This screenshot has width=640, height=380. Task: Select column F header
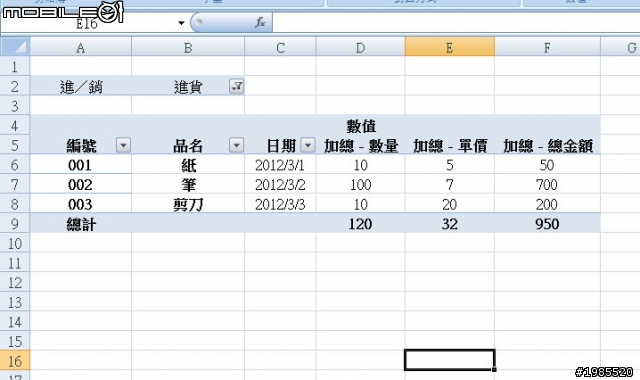[x=547, y=47]
